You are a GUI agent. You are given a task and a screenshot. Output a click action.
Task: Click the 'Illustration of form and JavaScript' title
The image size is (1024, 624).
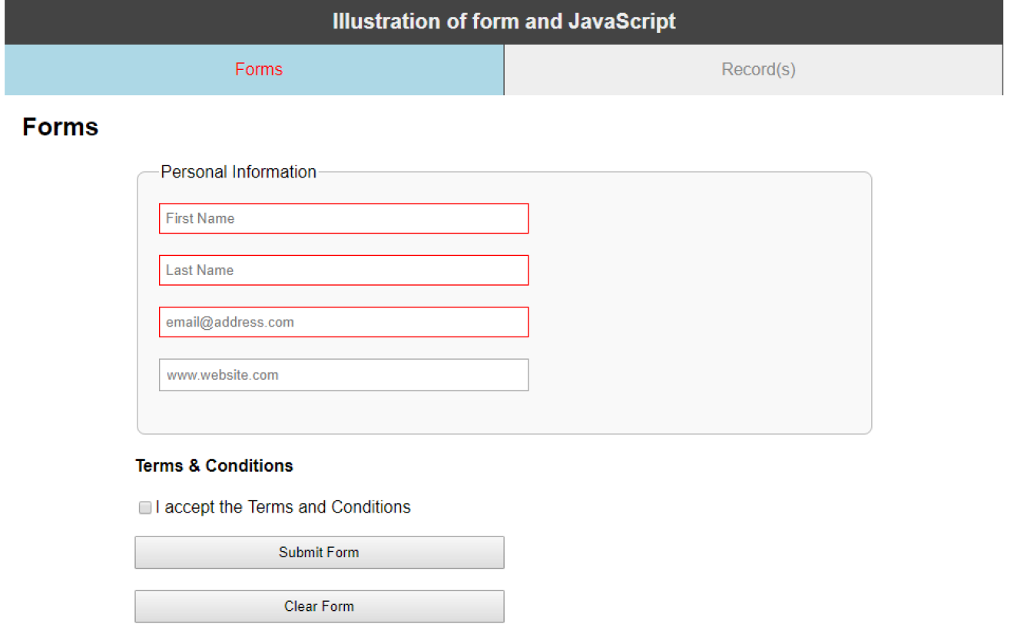[504, 22]
